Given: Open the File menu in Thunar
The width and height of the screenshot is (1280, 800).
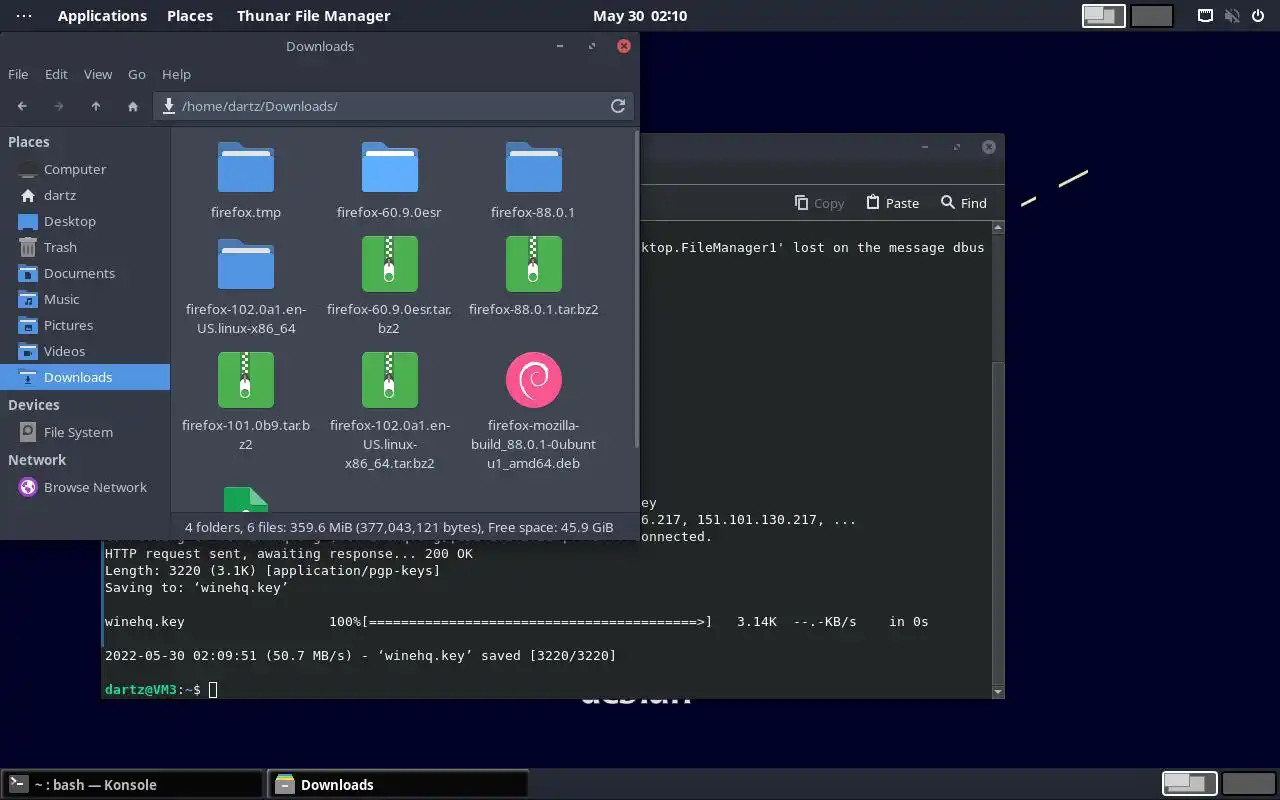Looking at the screenshot, I should point(18,74).
